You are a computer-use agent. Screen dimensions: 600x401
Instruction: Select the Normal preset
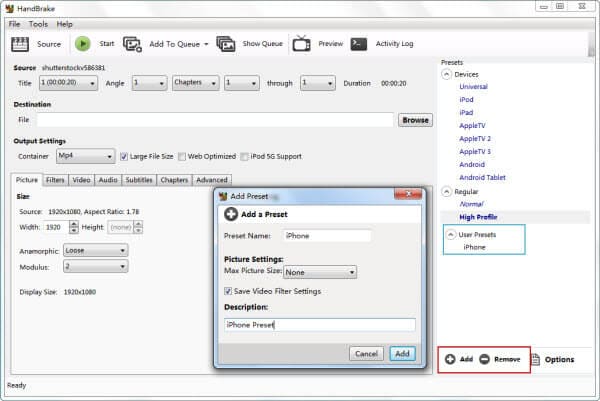coord(471,204)
